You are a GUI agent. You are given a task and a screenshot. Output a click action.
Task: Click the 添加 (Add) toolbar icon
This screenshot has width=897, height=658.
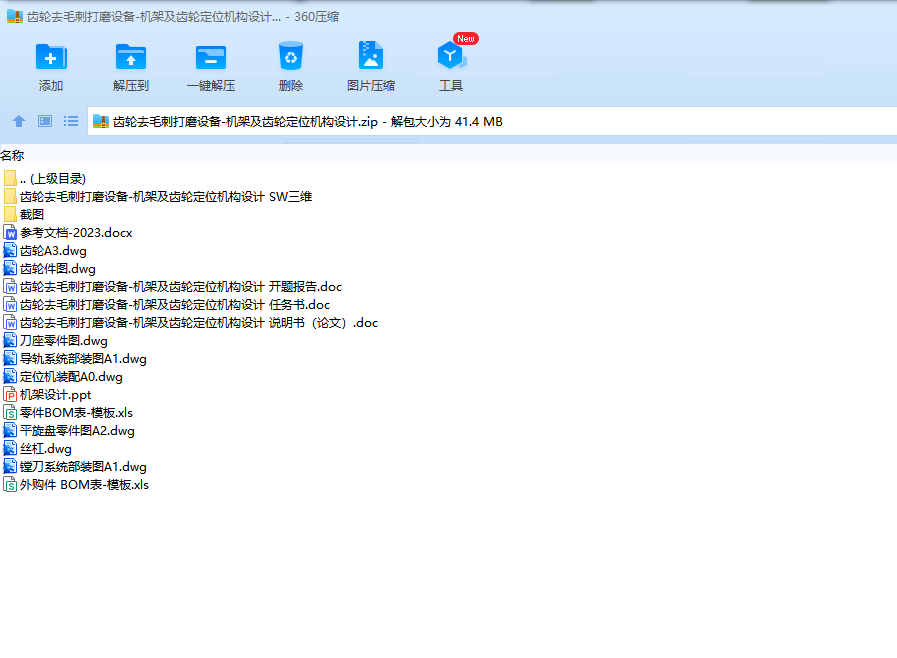coord(51,57)
